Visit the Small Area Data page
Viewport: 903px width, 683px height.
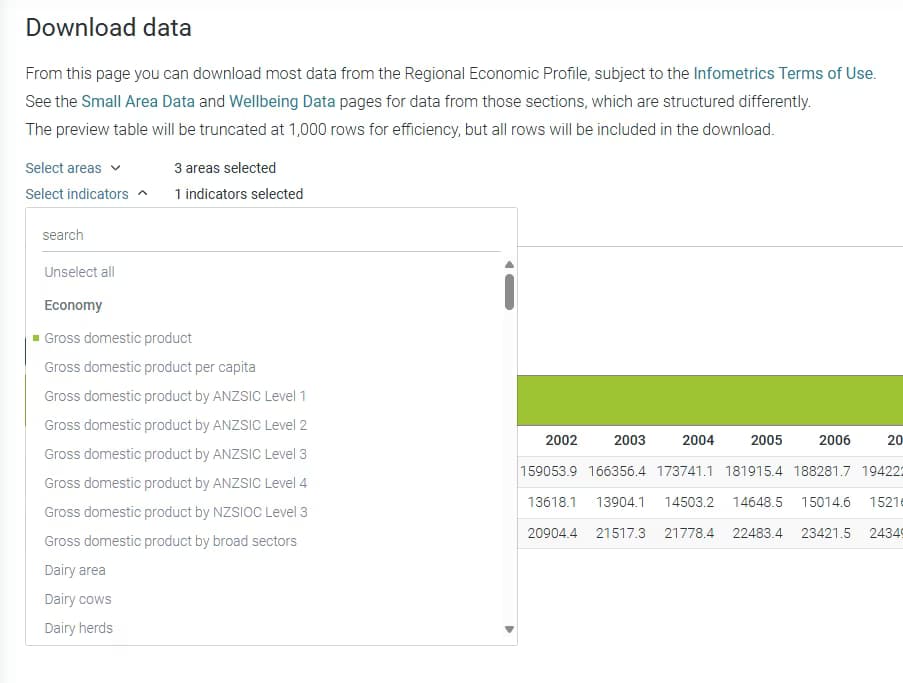[137, 101]
